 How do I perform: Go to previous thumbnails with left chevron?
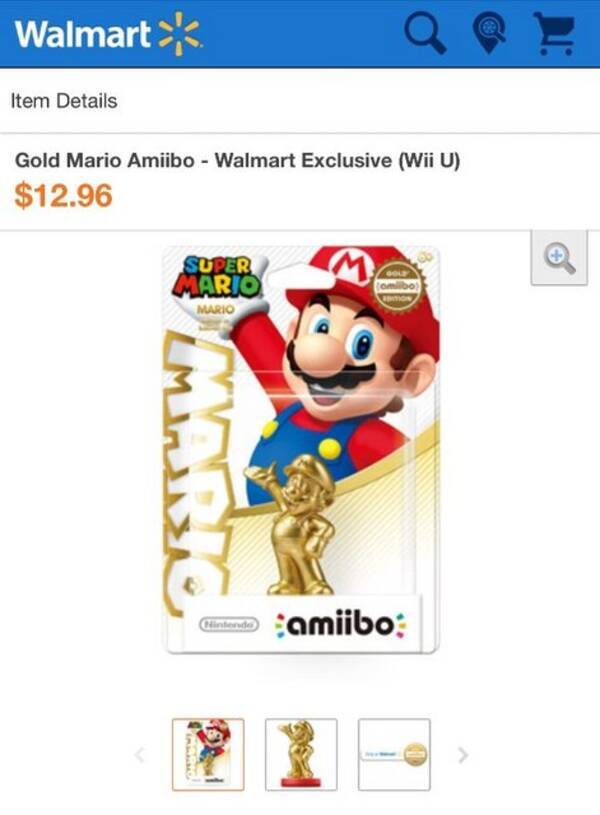click(x=139, y=755)
